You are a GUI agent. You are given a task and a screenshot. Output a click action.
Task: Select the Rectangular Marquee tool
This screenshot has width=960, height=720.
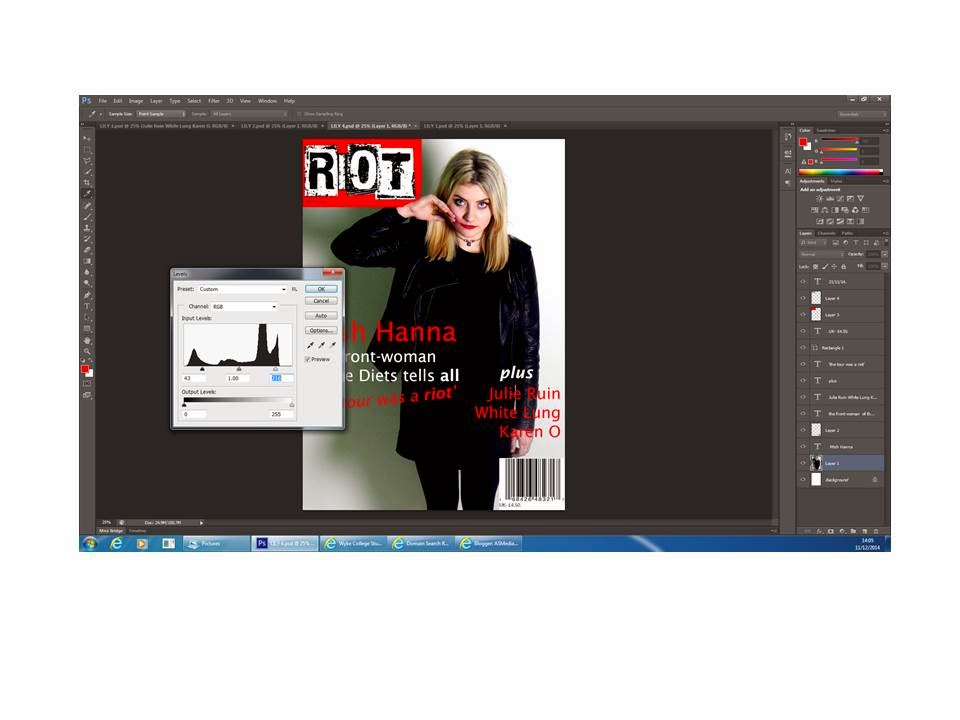pos(87,149)
